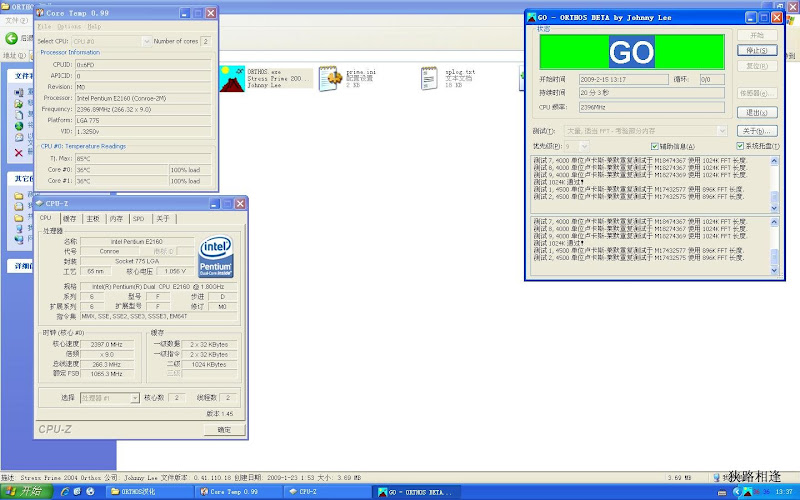The image size is (800, 500).
Task: Click the globe publish icon in Explorer sidebar
Action: (19, 126)
